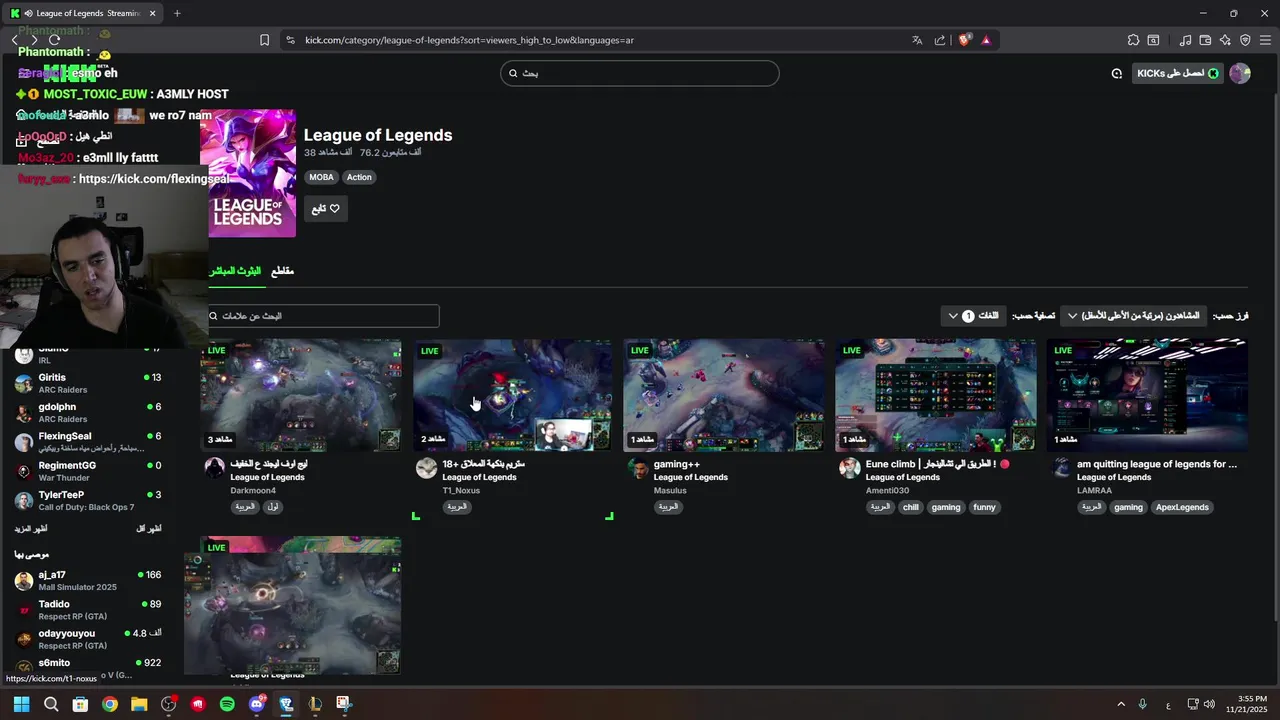Launch Spotify from the taskbar
Screen dimensions: 1280x720
pos(227,704)
